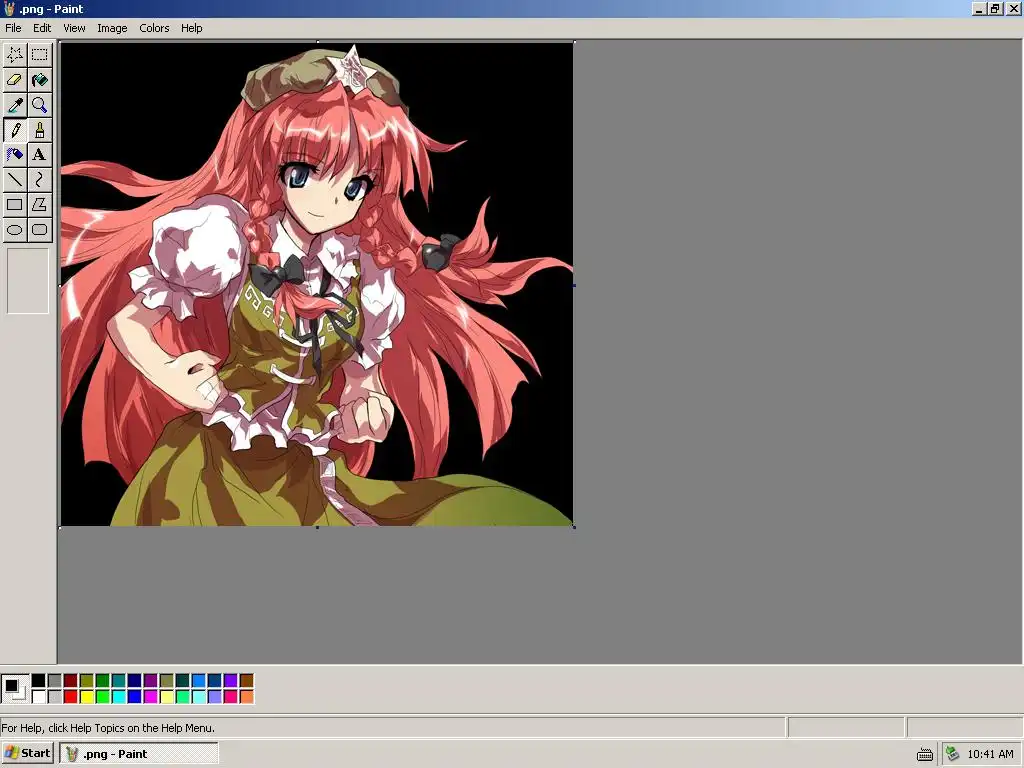The width and height of the screenshot is (1024, 768).
Task: Pick the dark green swatch
Action: tap(103, 680)
